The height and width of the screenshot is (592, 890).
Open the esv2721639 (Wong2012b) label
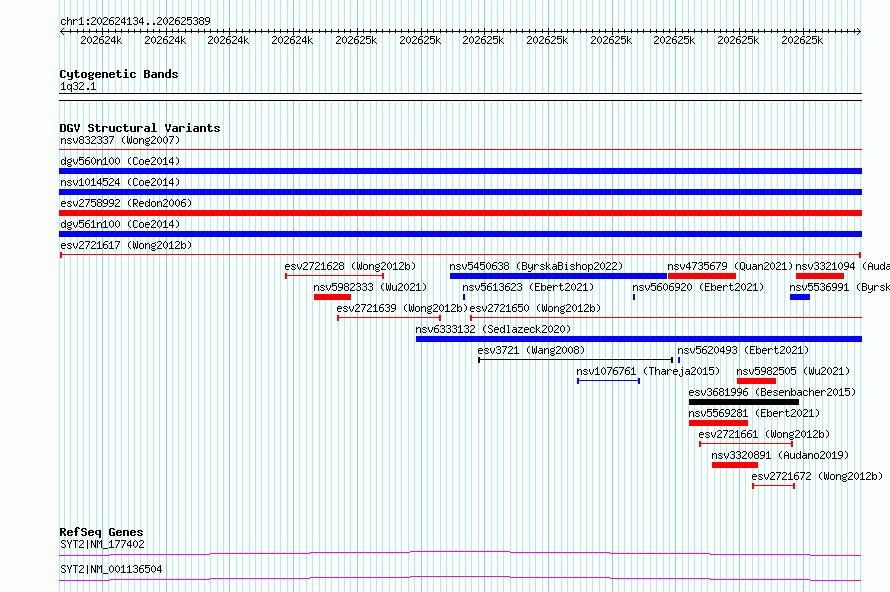(402, 308)
